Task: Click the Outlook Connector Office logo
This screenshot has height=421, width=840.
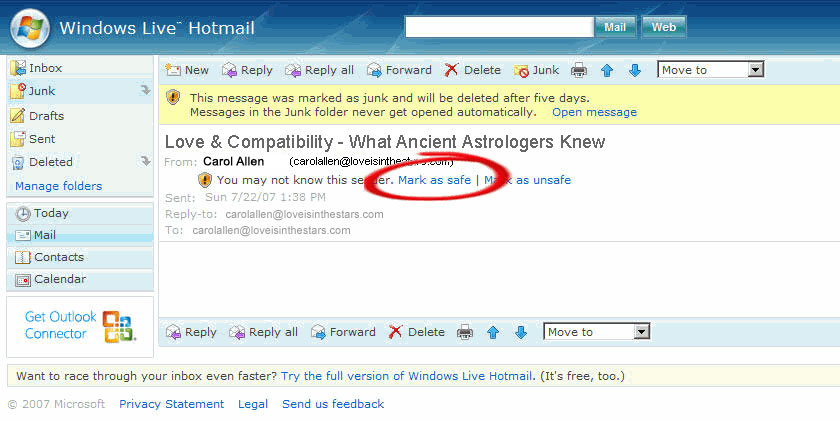Action: pyautogui.click(x=118, y=326)
